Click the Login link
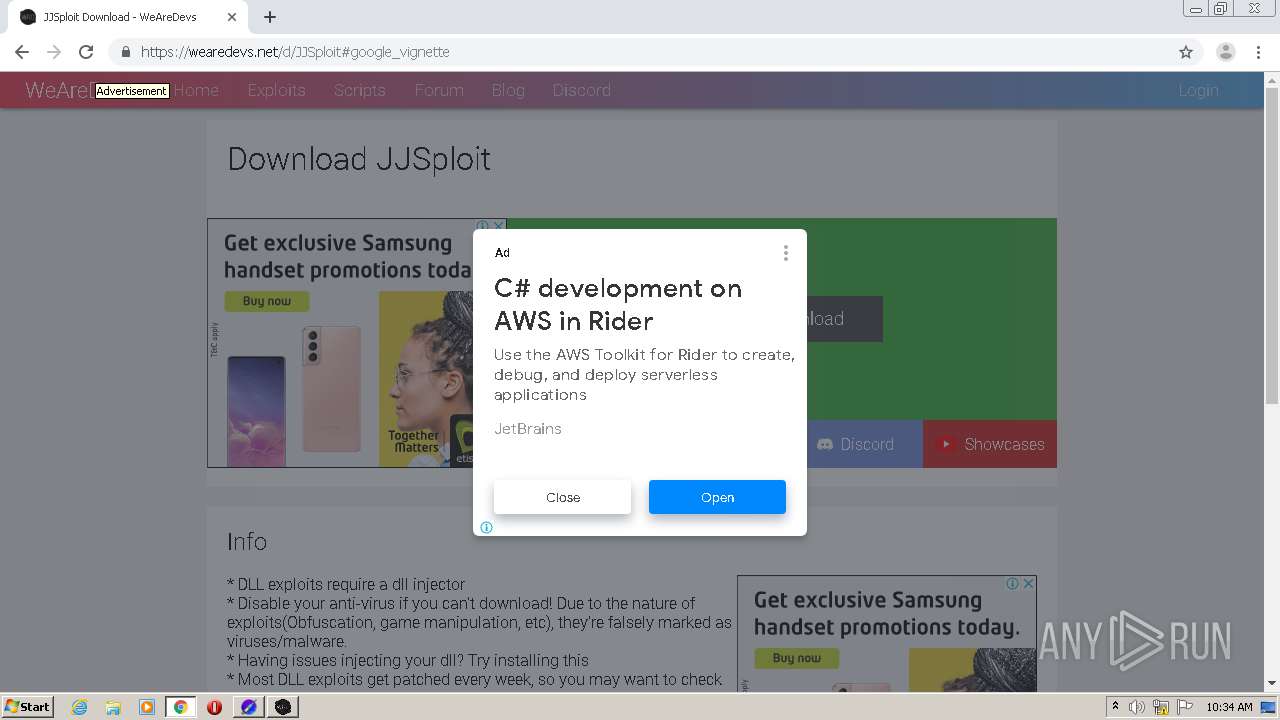The image size is (1280, 720). 1198,90
